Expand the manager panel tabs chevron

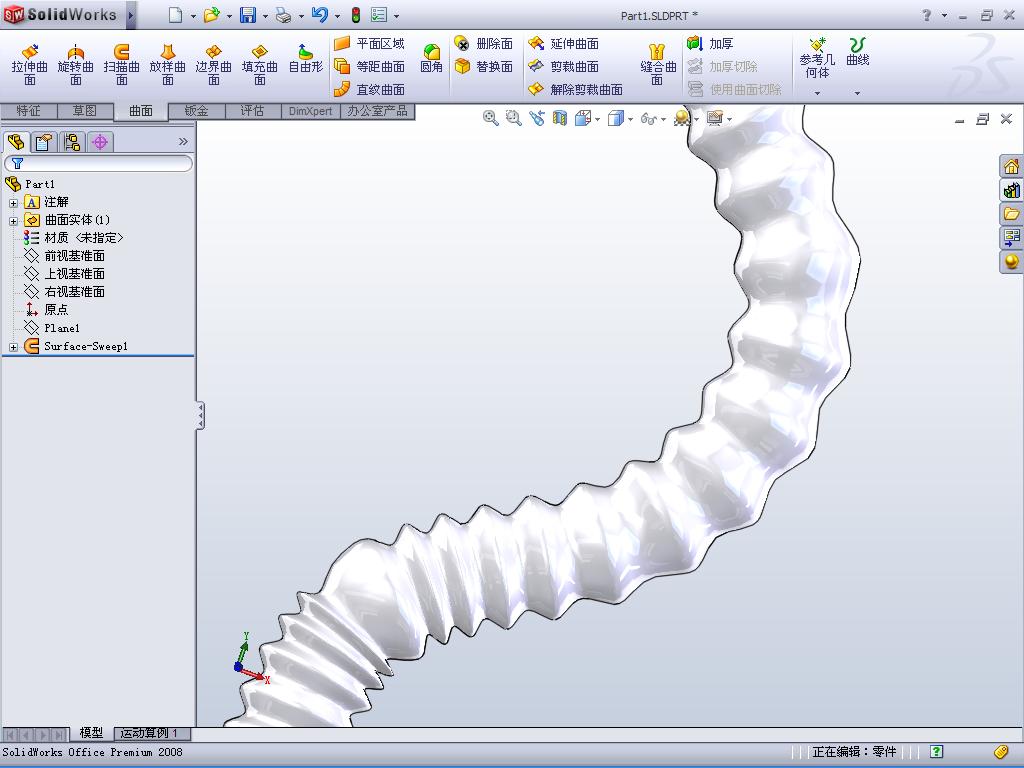[x=183, y=141]
